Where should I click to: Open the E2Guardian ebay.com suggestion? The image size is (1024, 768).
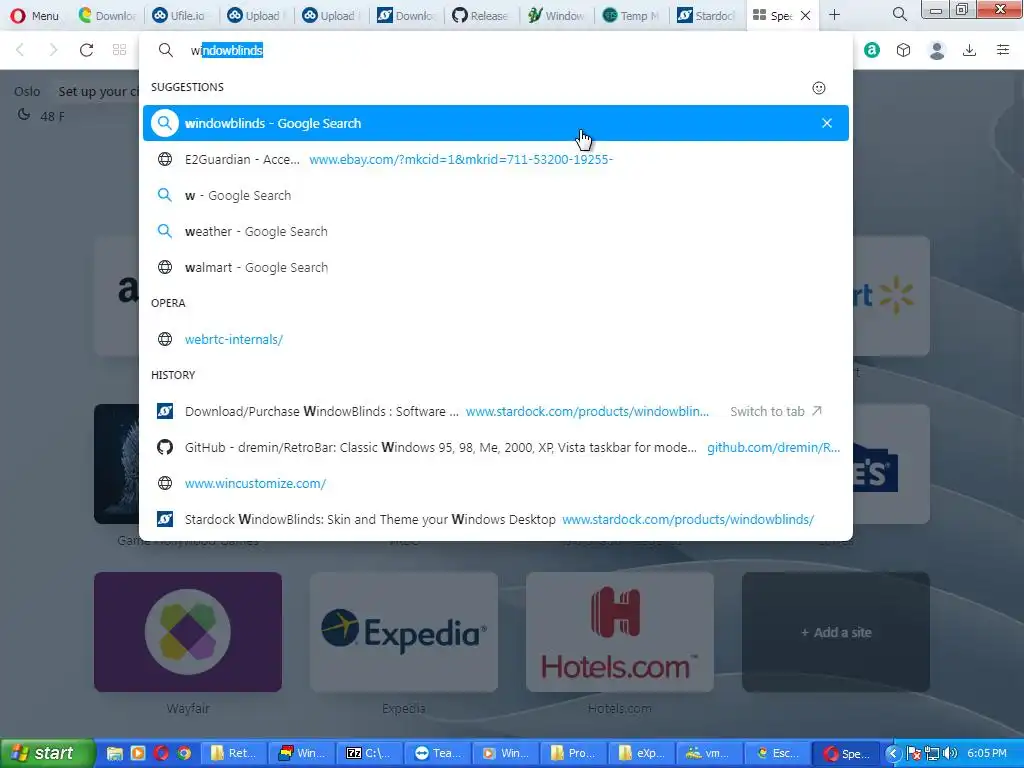click(x=496, y=159)
